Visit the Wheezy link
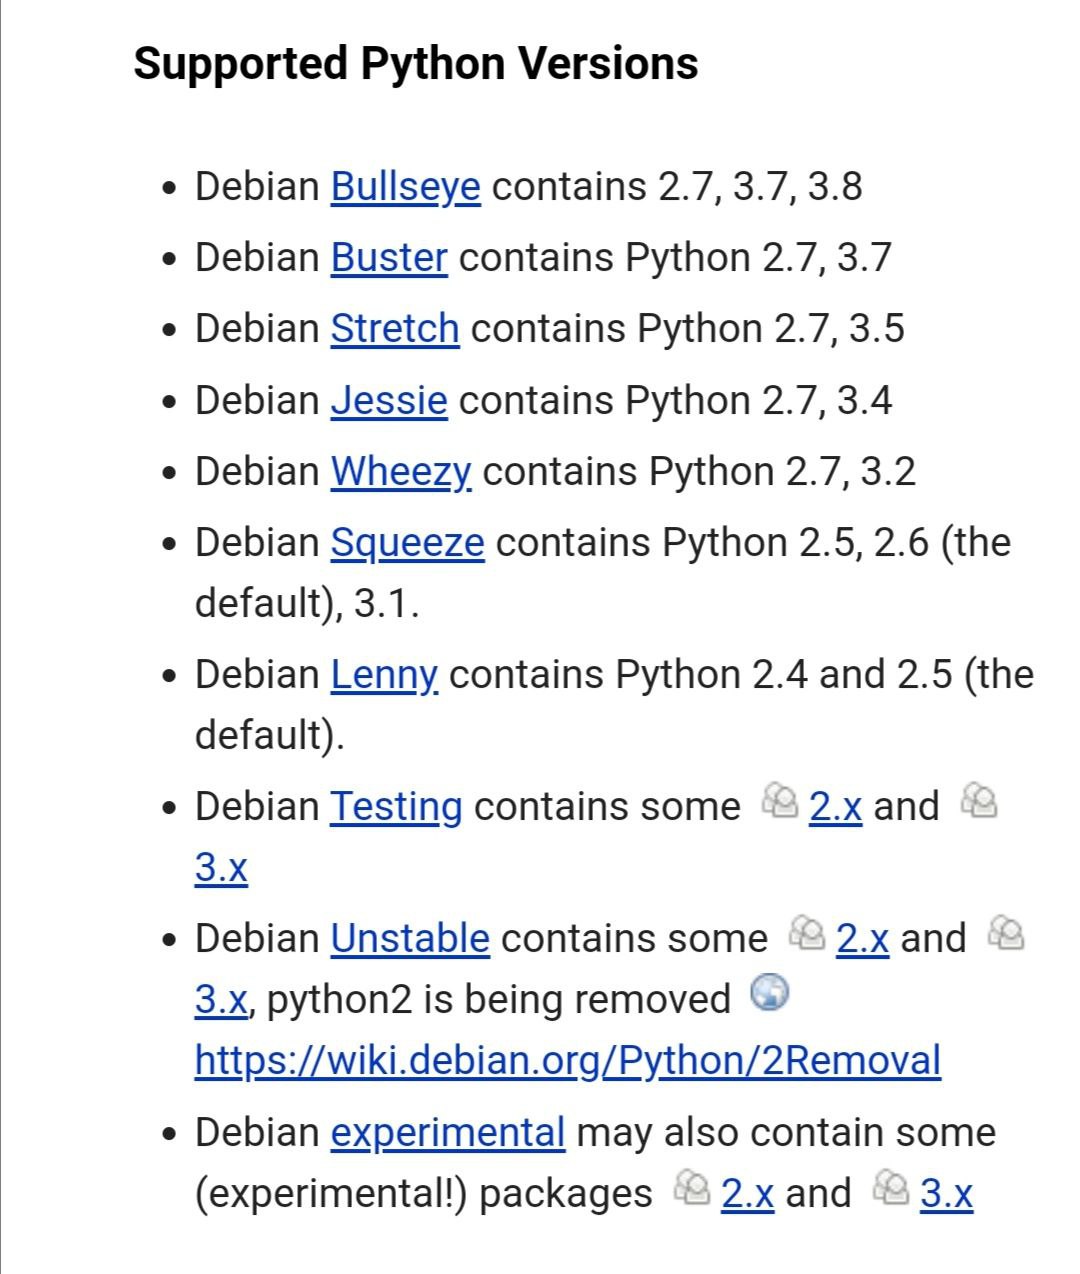The image size is (1080, 1274). (401, 472)
